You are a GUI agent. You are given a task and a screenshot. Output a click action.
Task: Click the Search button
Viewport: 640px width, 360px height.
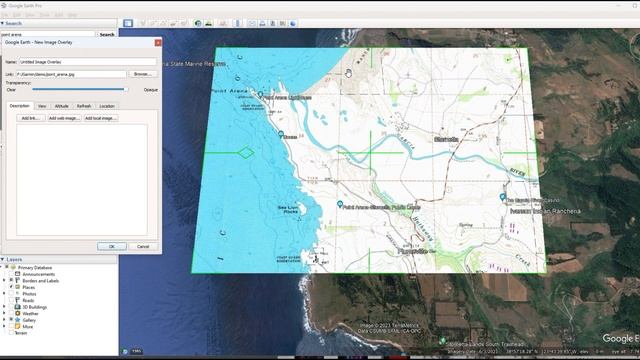pyautogui.click(x=107, y=35)
